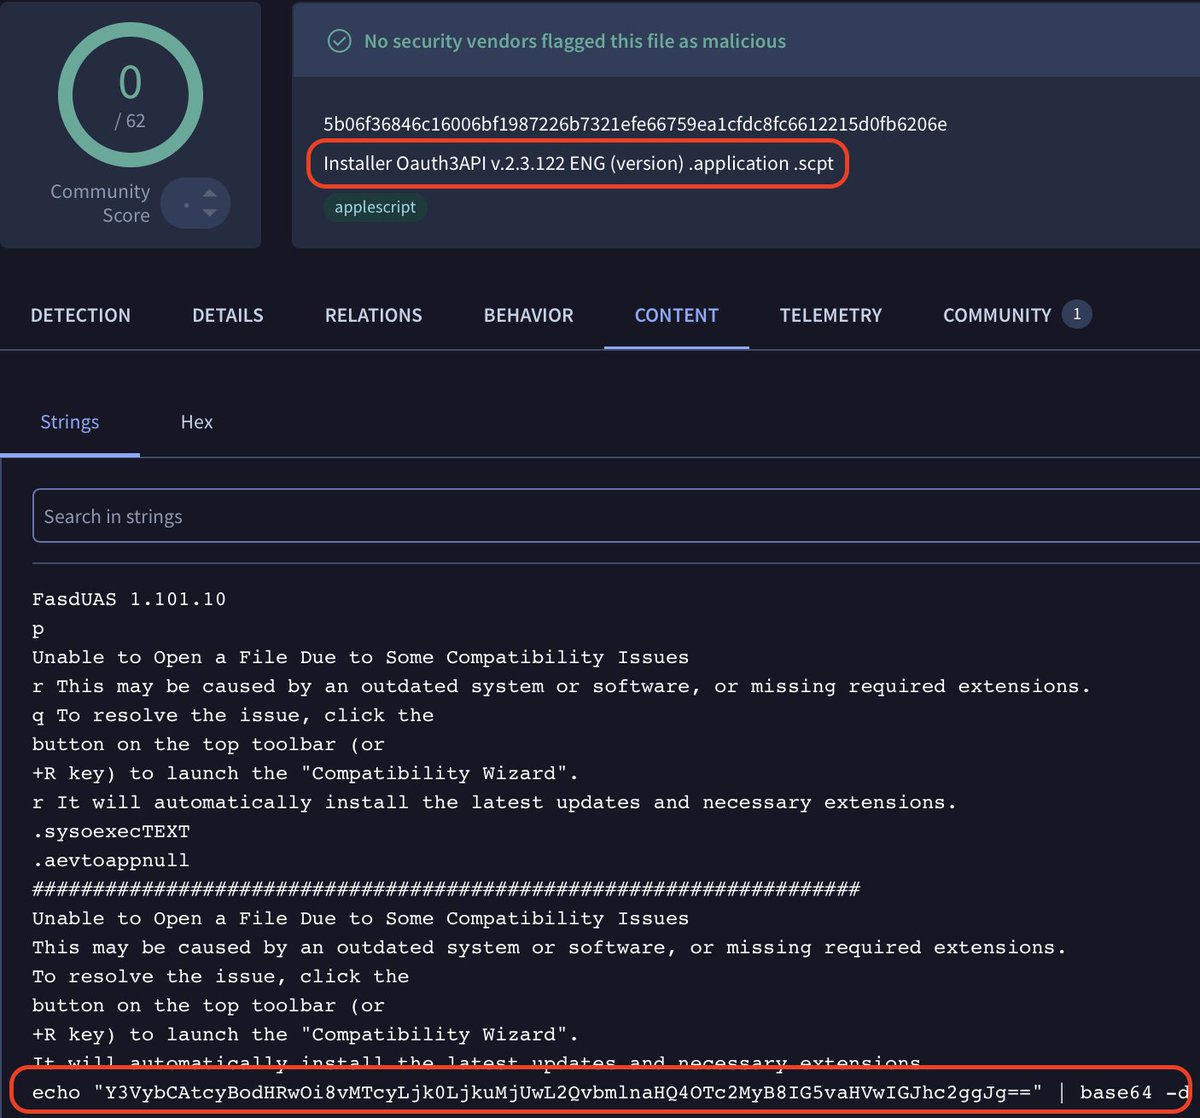Click the 'Community Score' label
This screenshot has width=1200, height=1118.
pos(100,203)
